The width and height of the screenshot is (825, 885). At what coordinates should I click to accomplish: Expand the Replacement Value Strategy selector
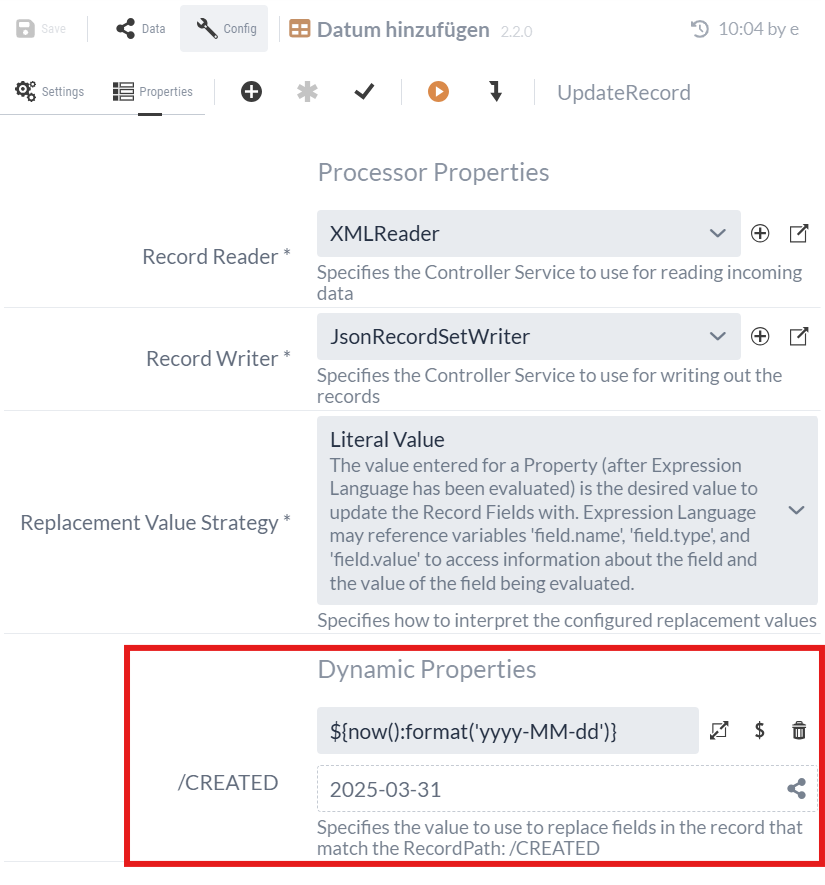pyautogui.click(x=796, y=510)
